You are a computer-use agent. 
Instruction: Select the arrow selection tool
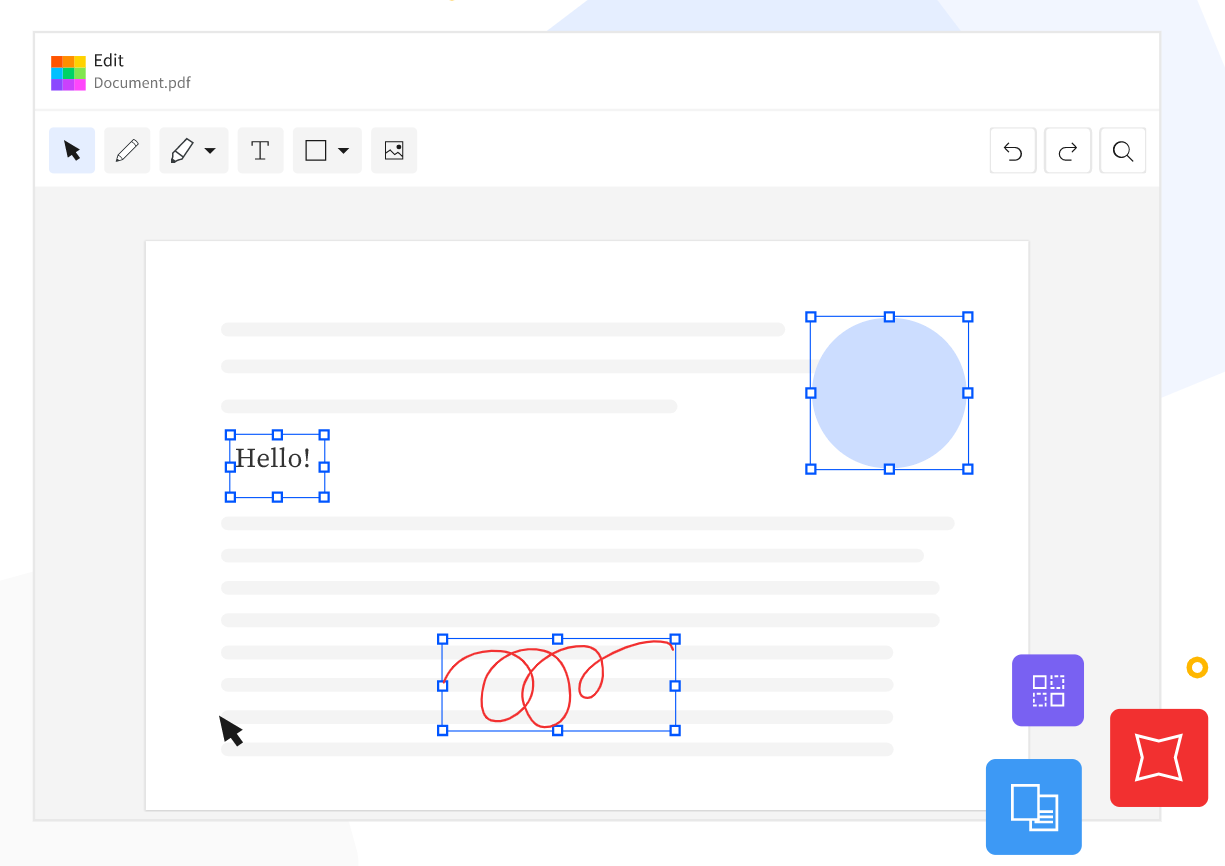click(x=72, y=151)
